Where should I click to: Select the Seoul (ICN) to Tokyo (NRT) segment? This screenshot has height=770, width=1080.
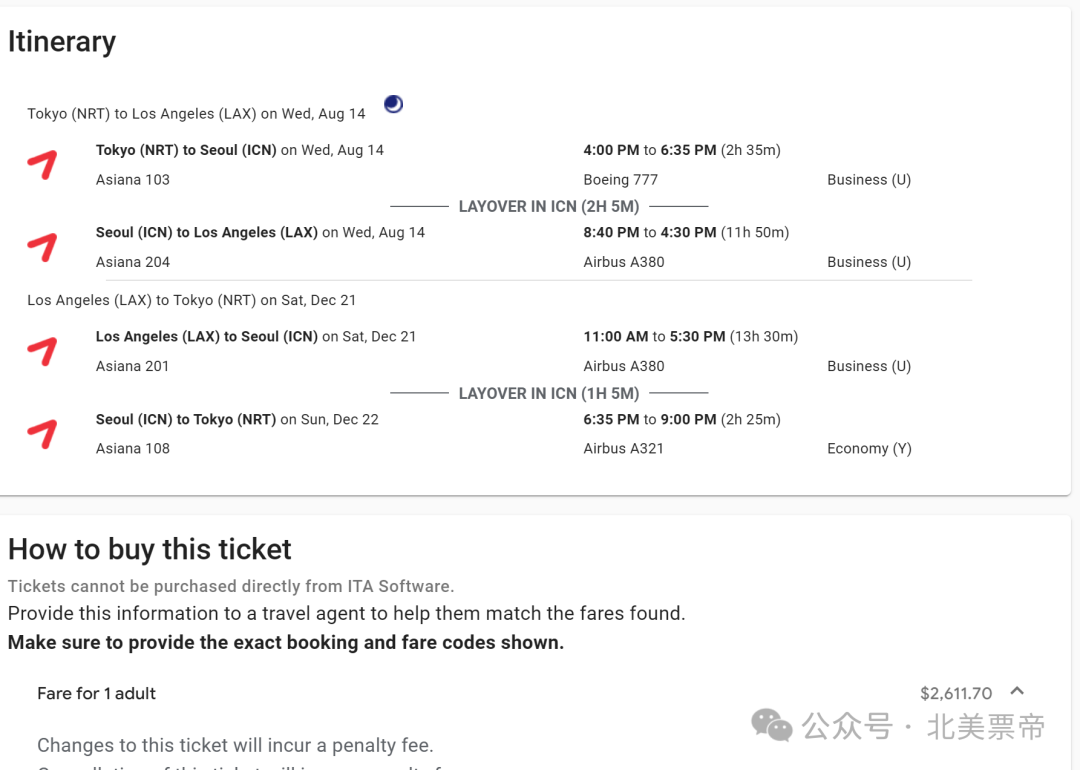[186, 419]
